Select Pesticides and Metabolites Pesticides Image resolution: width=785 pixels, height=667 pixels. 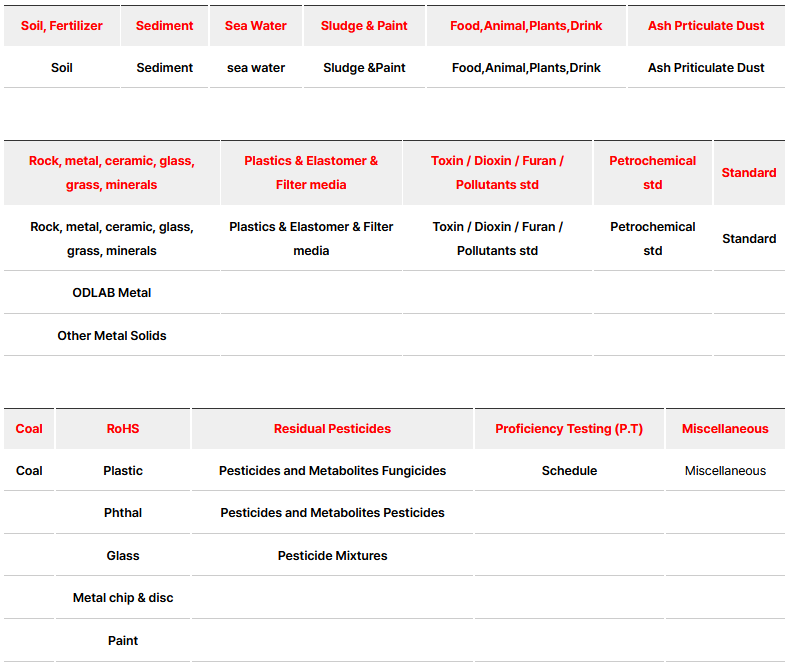pos(332,513)
